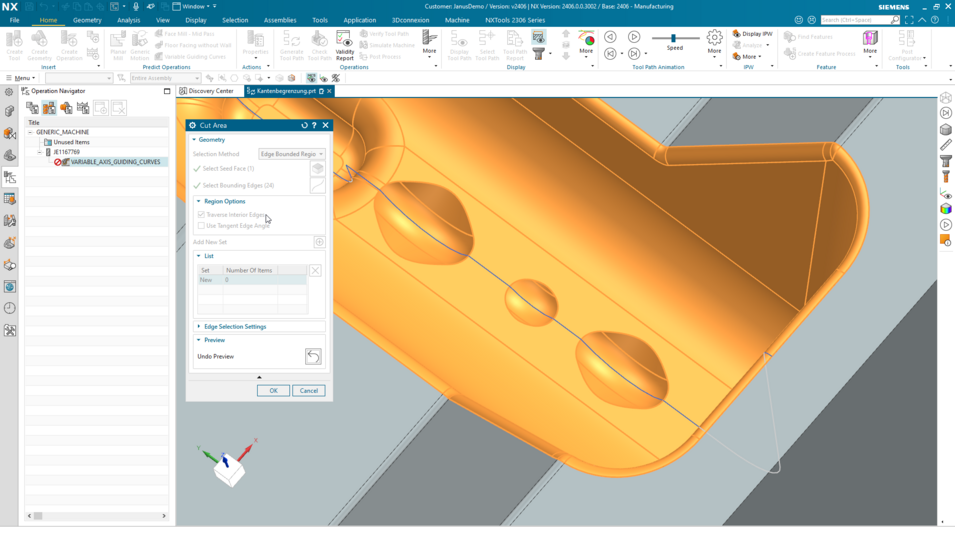Click Program Order View icon in navigator

(x=32, y=108)
